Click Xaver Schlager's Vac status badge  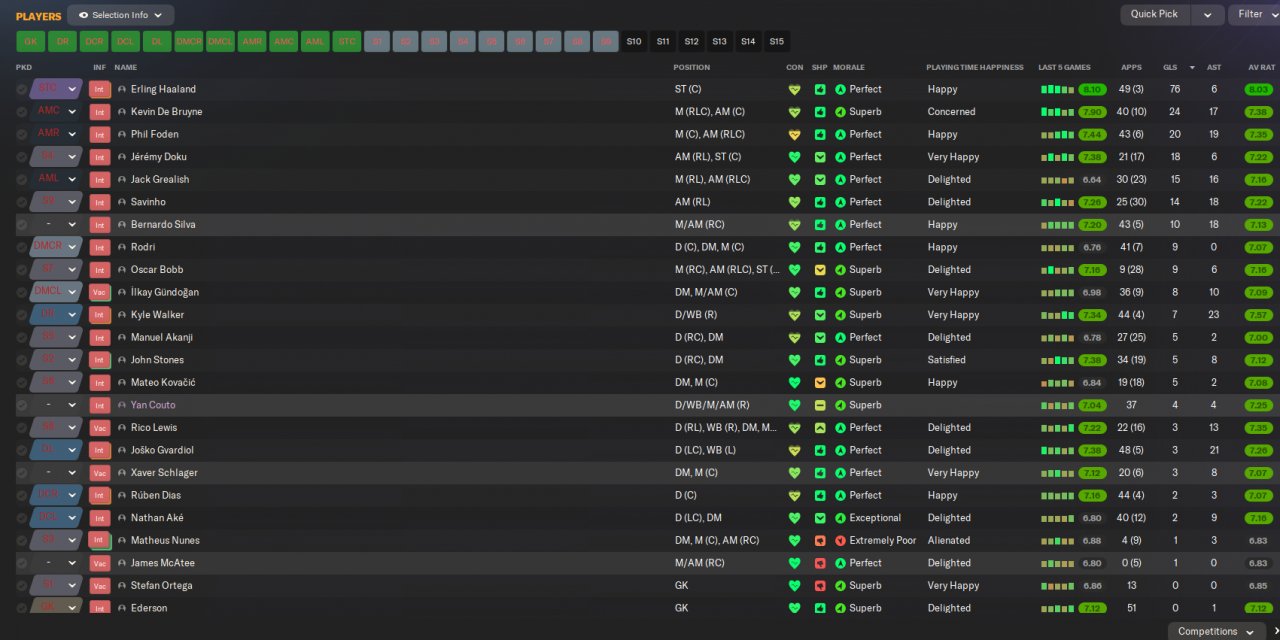(x=99, y=472)
